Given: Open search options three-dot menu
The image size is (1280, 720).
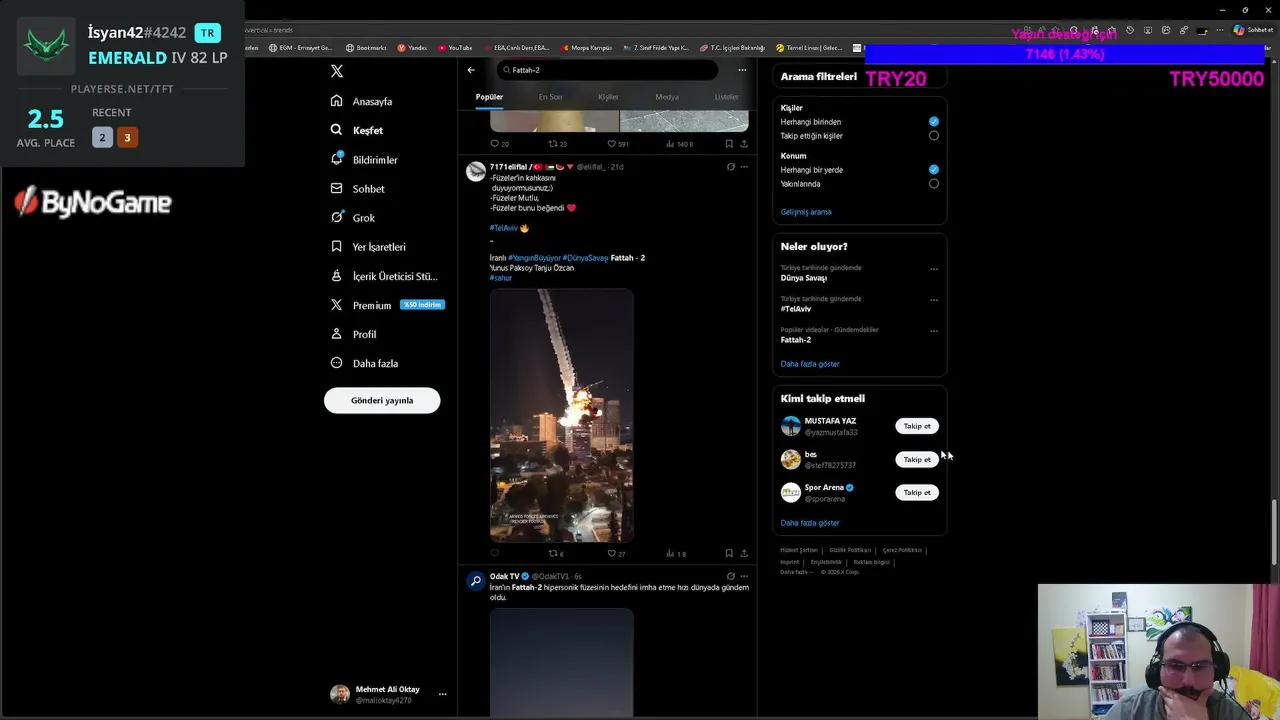Looking at the screenshot, I should coord(742,70).
